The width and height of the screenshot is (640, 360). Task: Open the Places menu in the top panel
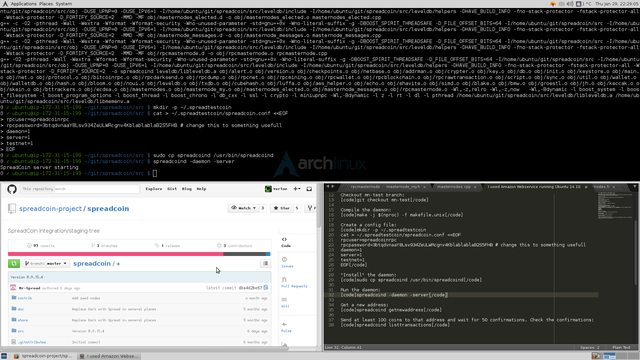[46, 4]
